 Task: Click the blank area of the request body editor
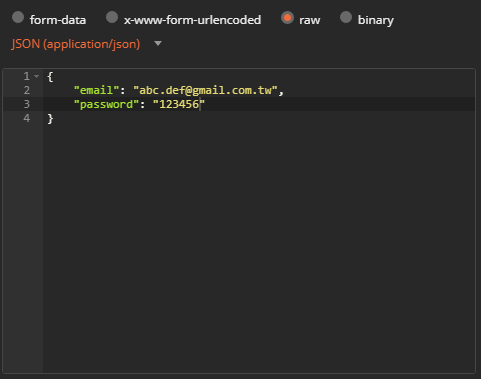pos(259,247)
